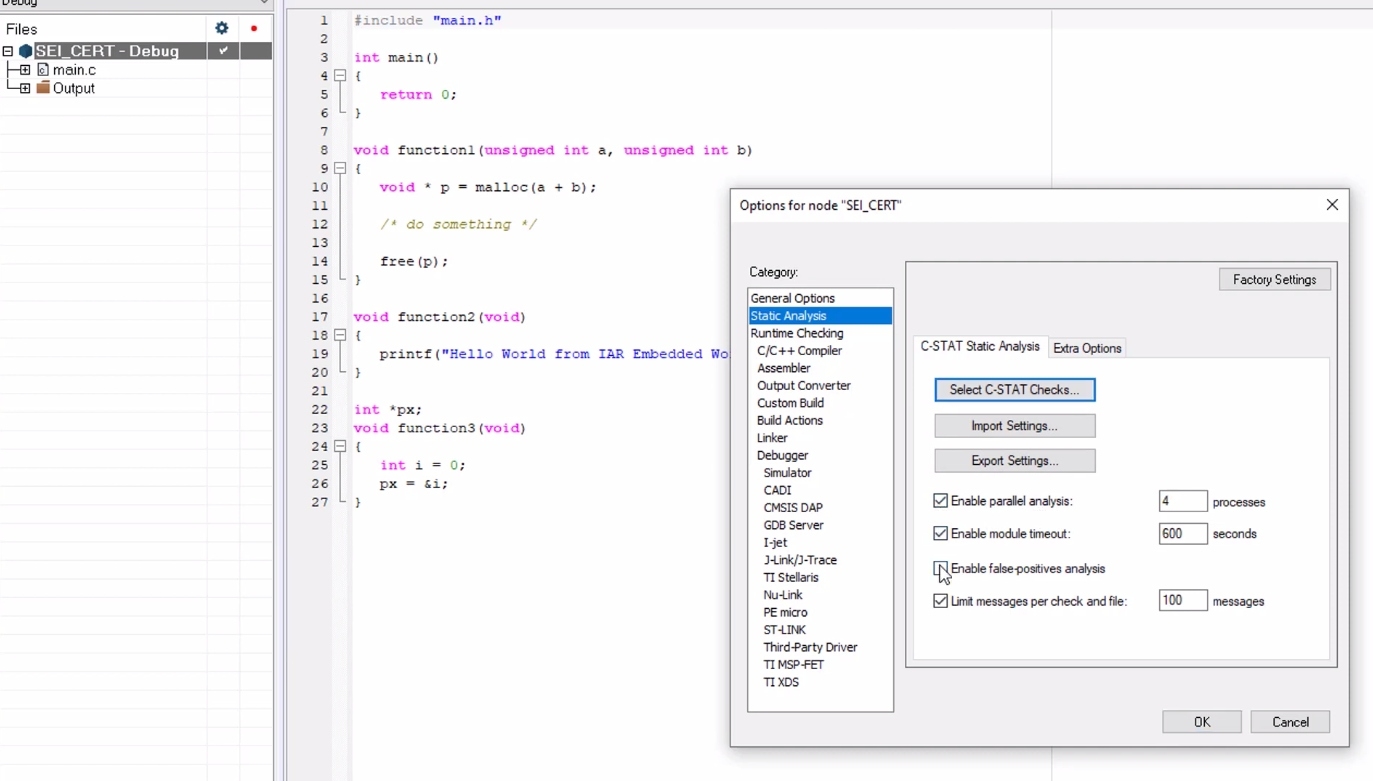1373x781 pixels.
Task: Click the Output folder icon
Action: [x=43, y=88]
